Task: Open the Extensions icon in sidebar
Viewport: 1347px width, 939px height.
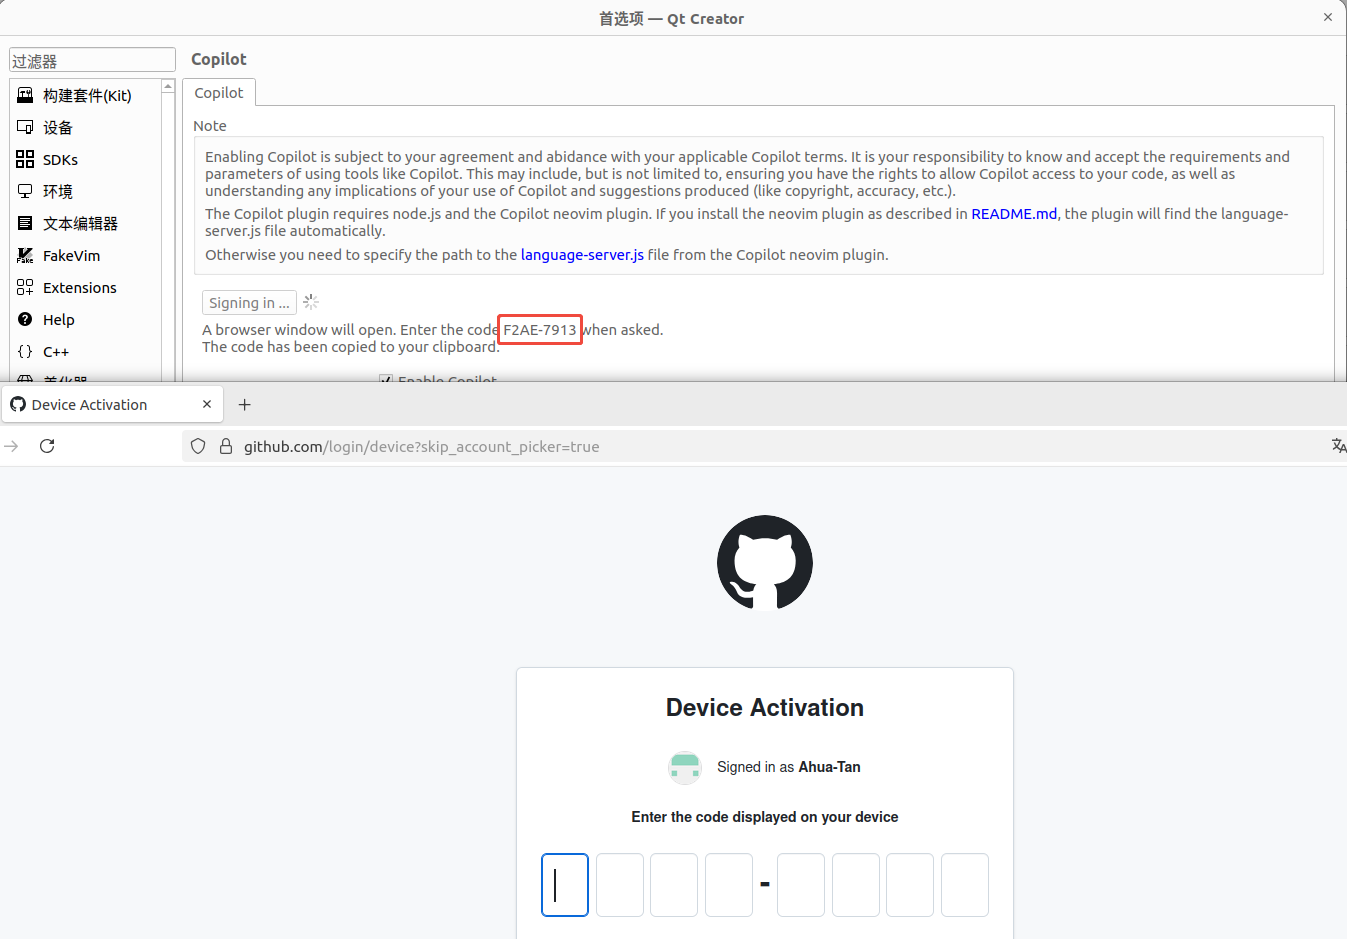Action: click(25, 287)
